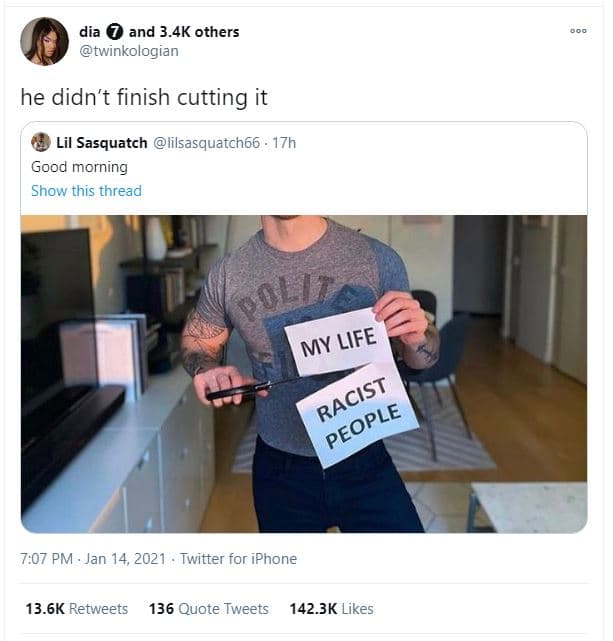Open dia's profile picture
Screen dimensions: 613x641
(44, 41)
